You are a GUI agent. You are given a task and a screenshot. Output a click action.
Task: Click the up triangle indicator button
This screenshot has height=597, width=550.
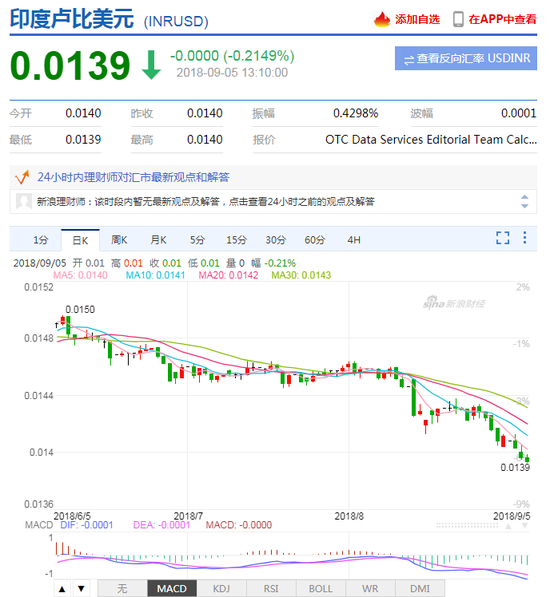62,589
